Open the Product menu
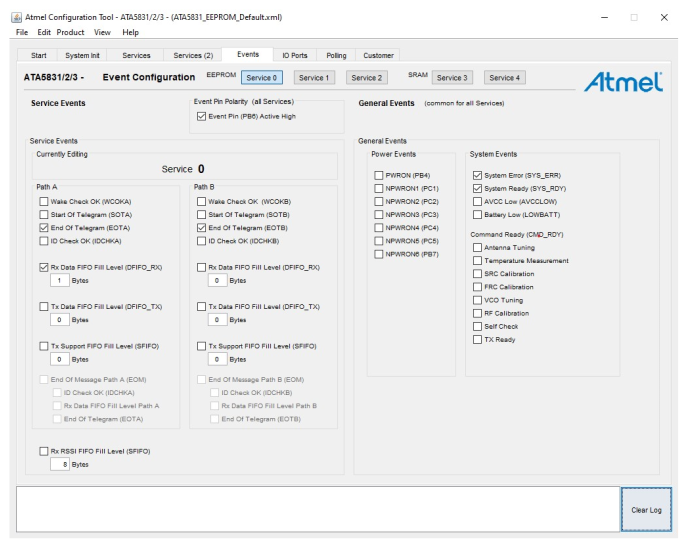The height and width of the screenshot is (548, 688). tap(70, 32)
